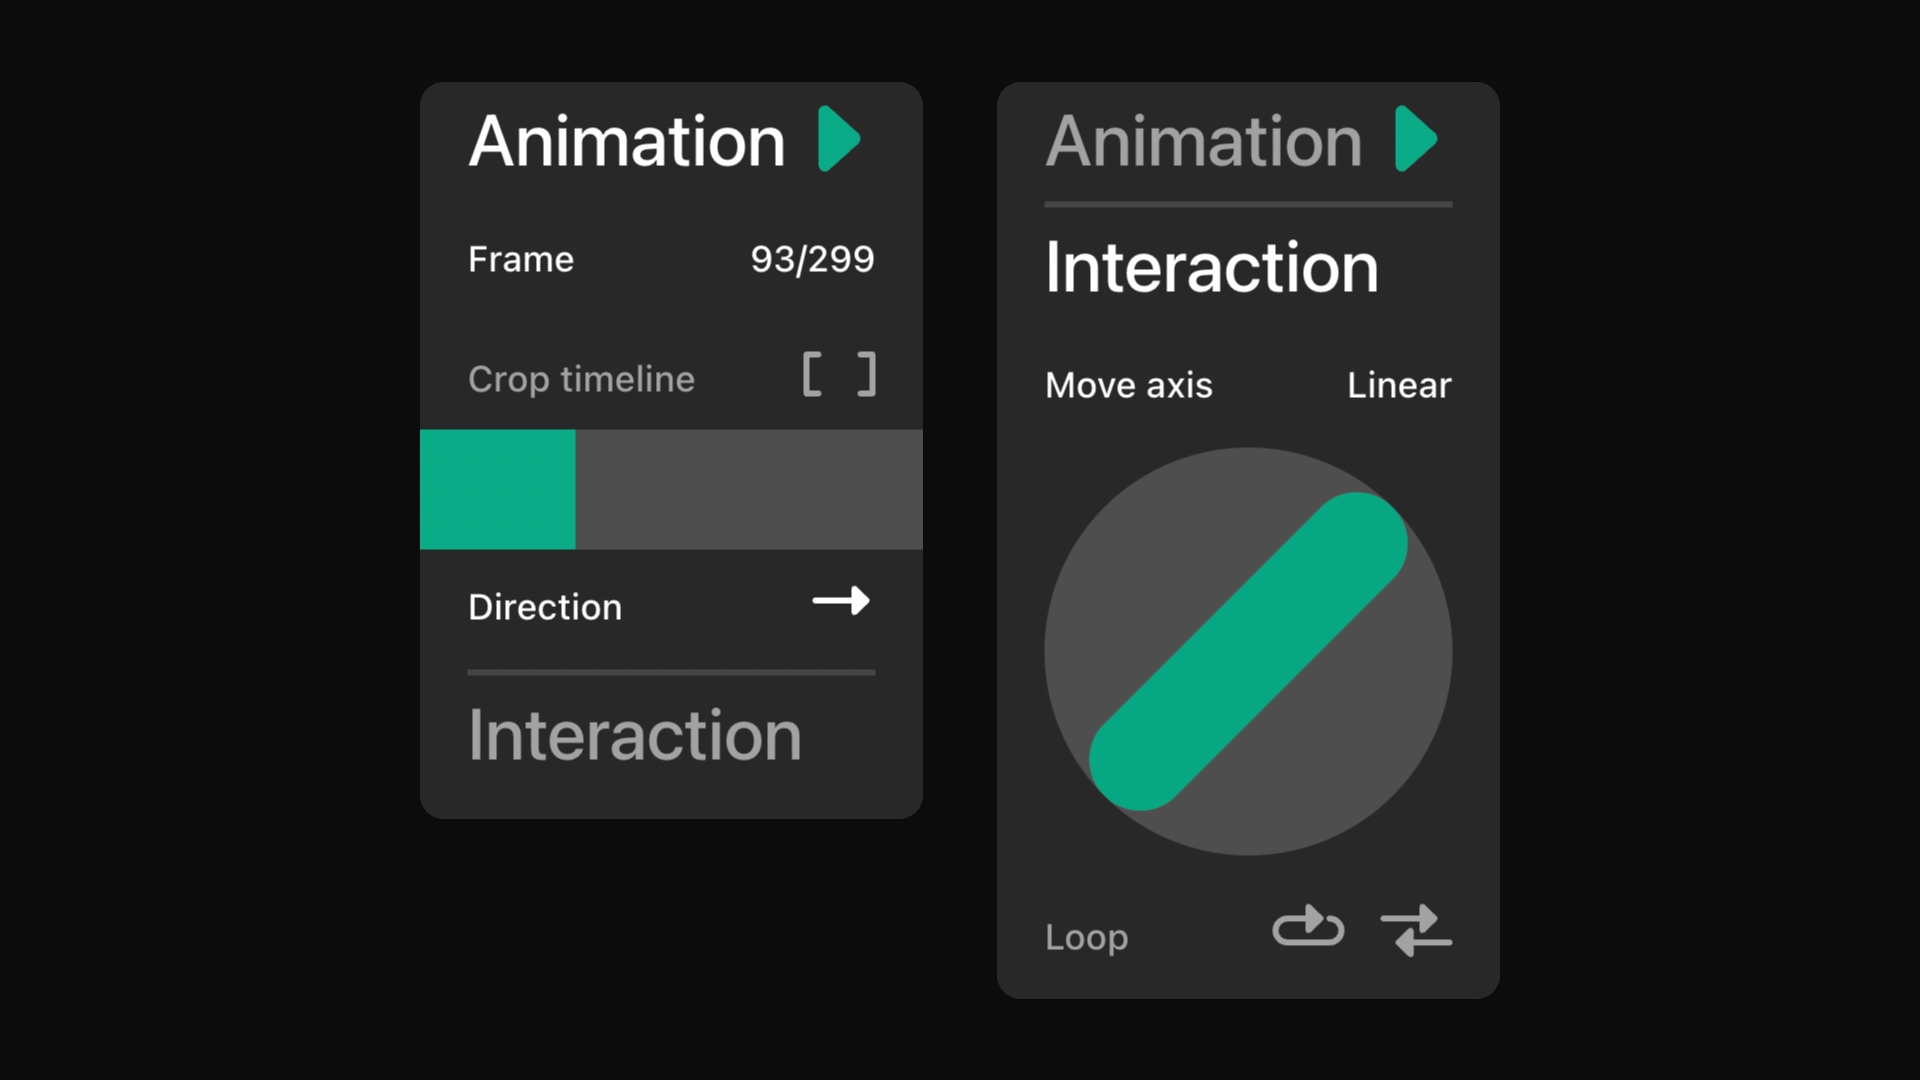
Task: Click the green portion of the timeline progress bar
Action: tap(497, 489)
